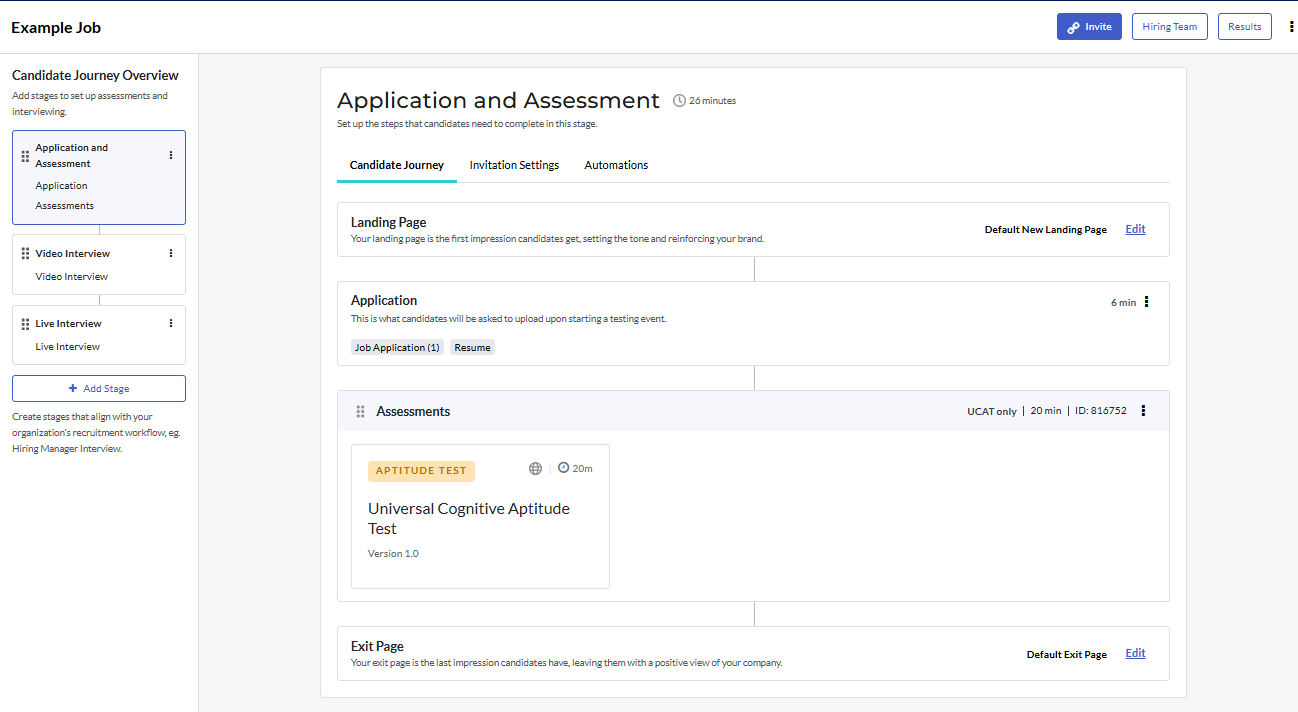
Task: Click the clock icon beside 20m
Action: coord(563,468)
